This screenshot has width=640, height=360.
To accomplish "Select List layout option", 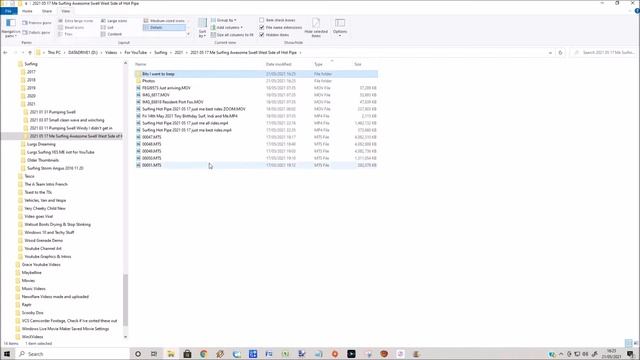I will [x=108, y=27].
